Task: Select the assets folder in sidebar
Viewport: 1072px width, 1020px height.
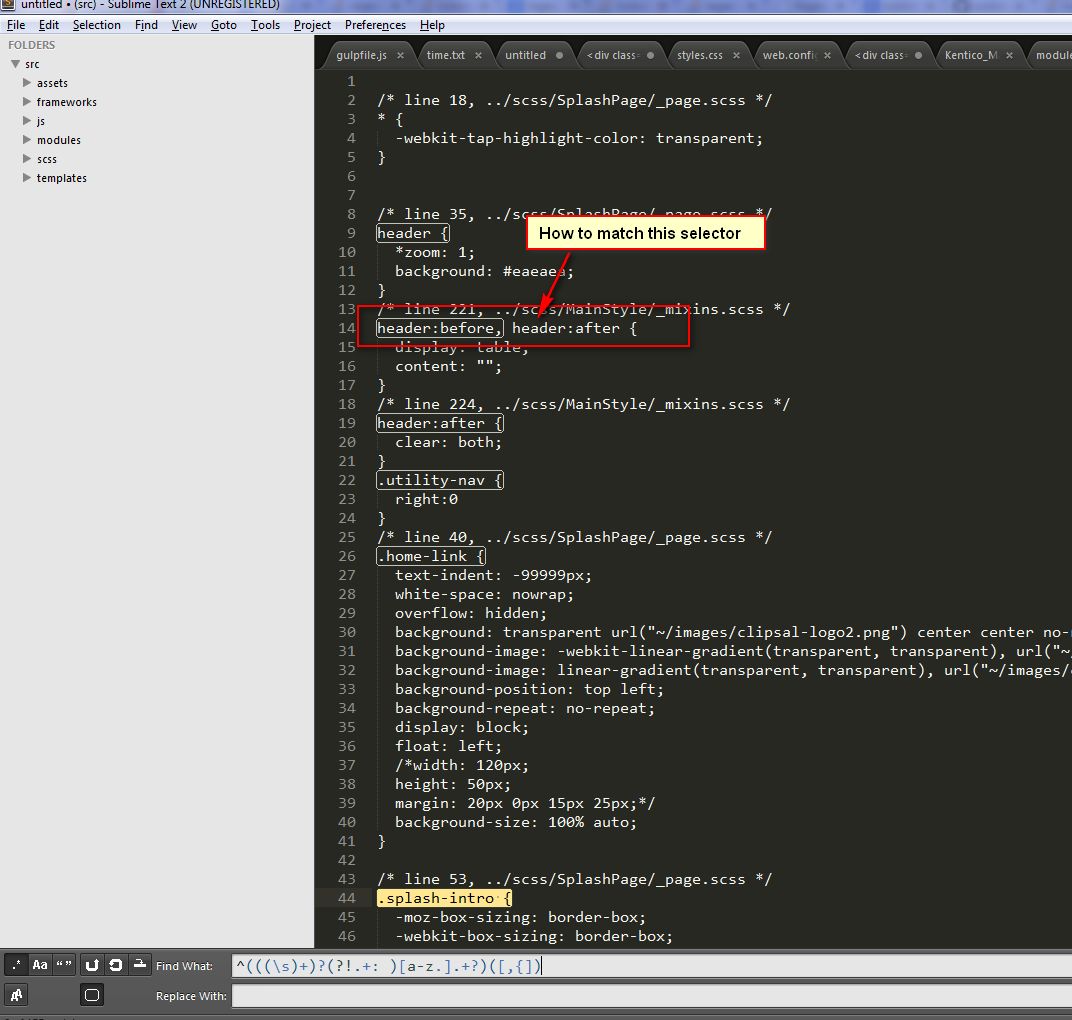Action: pos(52,83)
